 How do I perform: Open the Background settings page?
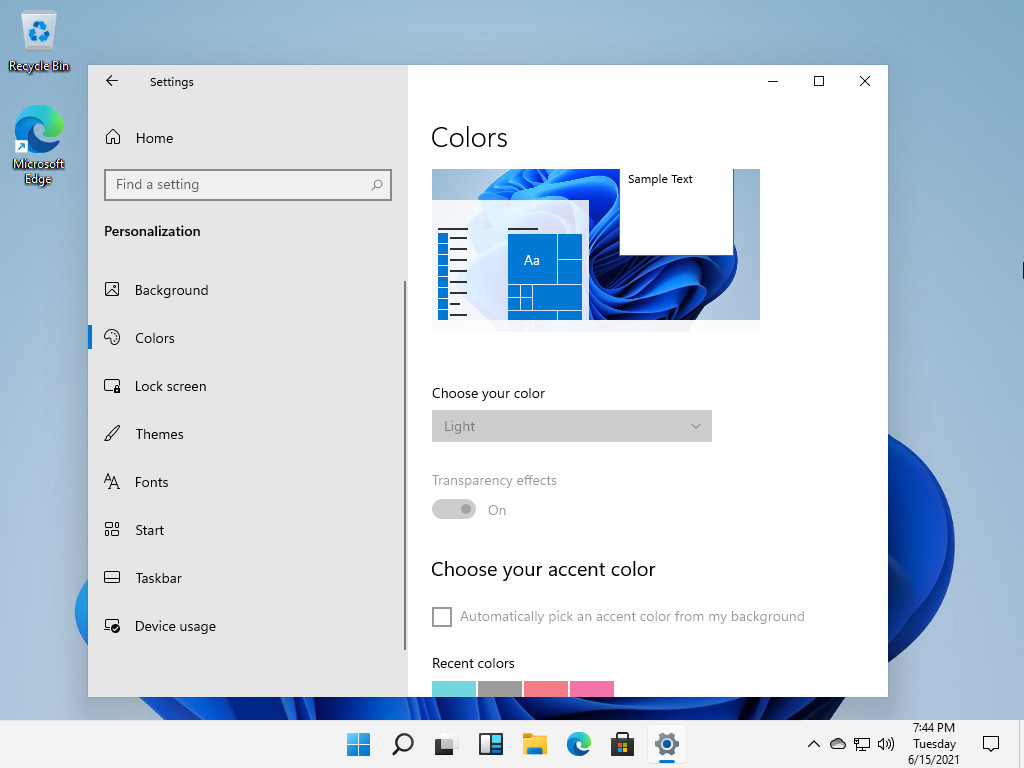(x=171, y=290)
